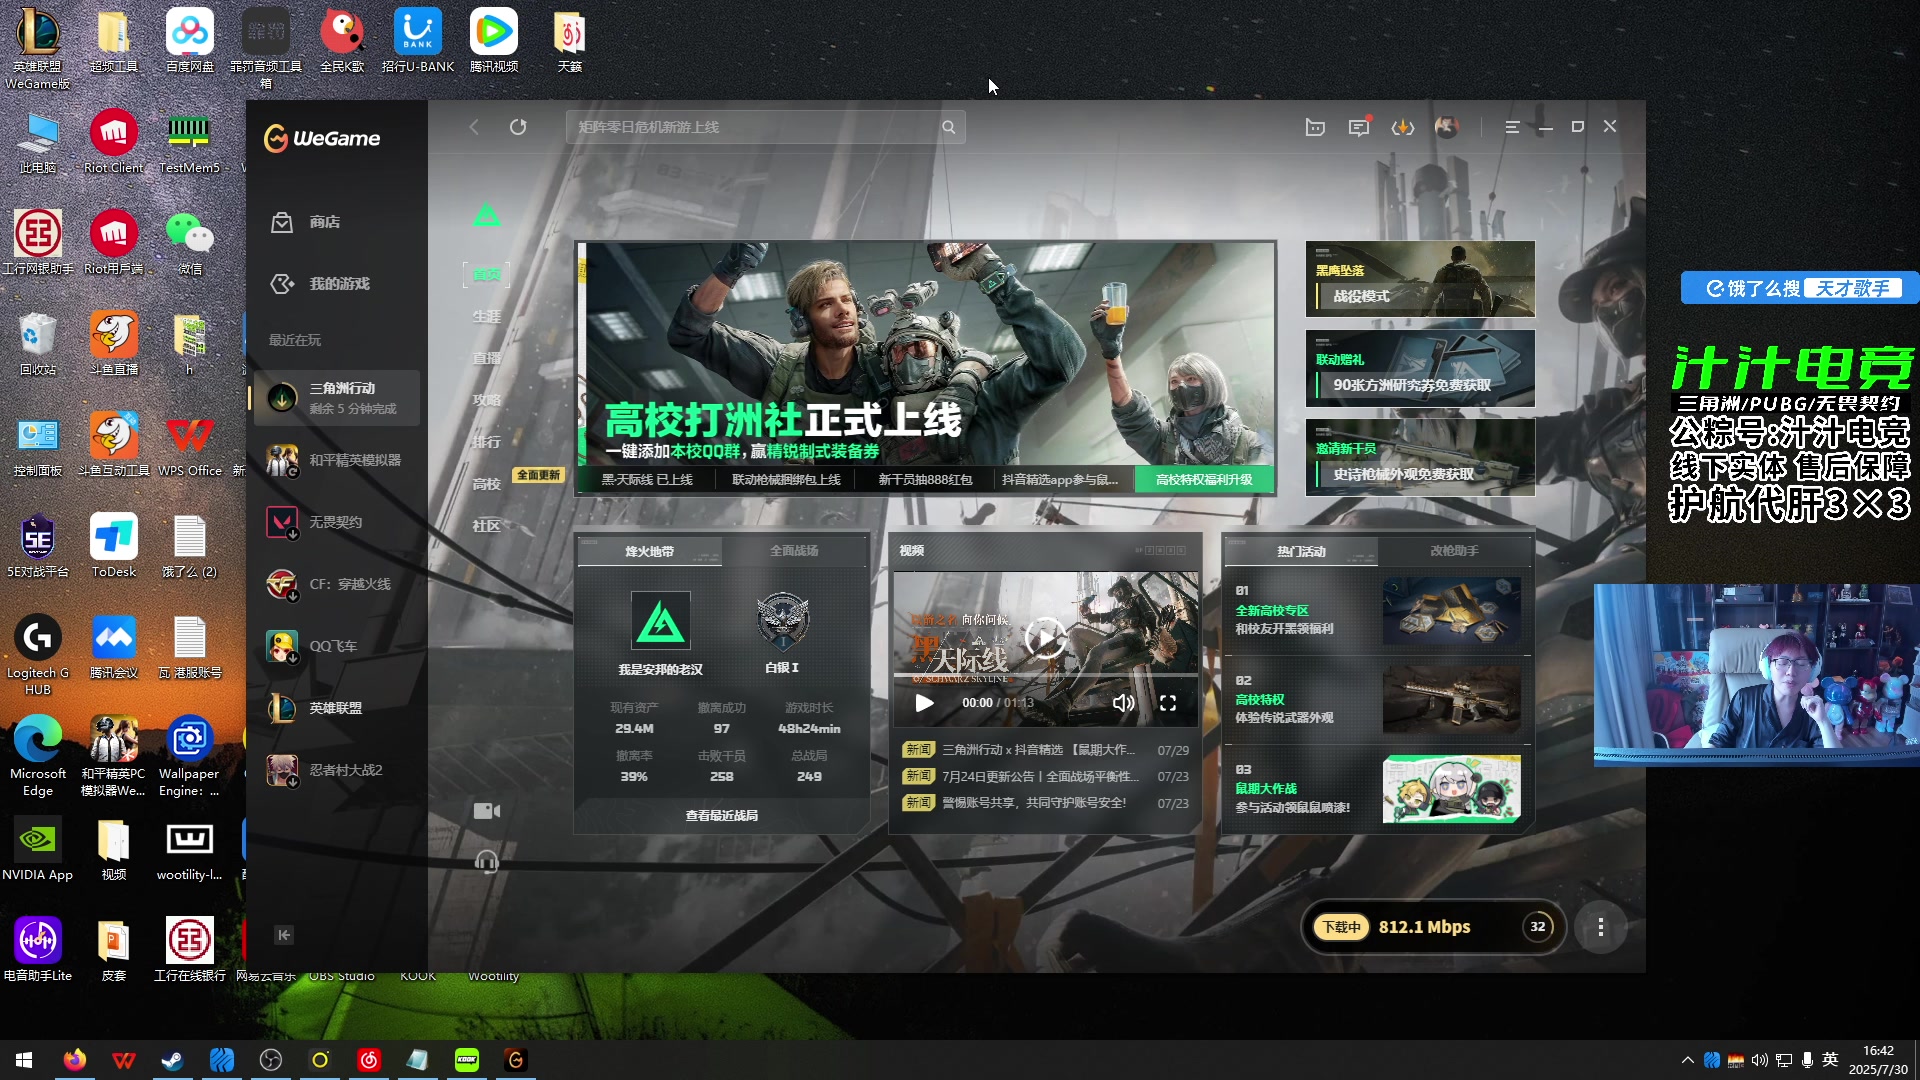Click Windows Start button
This screenshot has width=1920, height=1080.
(x=24, y=1060)
